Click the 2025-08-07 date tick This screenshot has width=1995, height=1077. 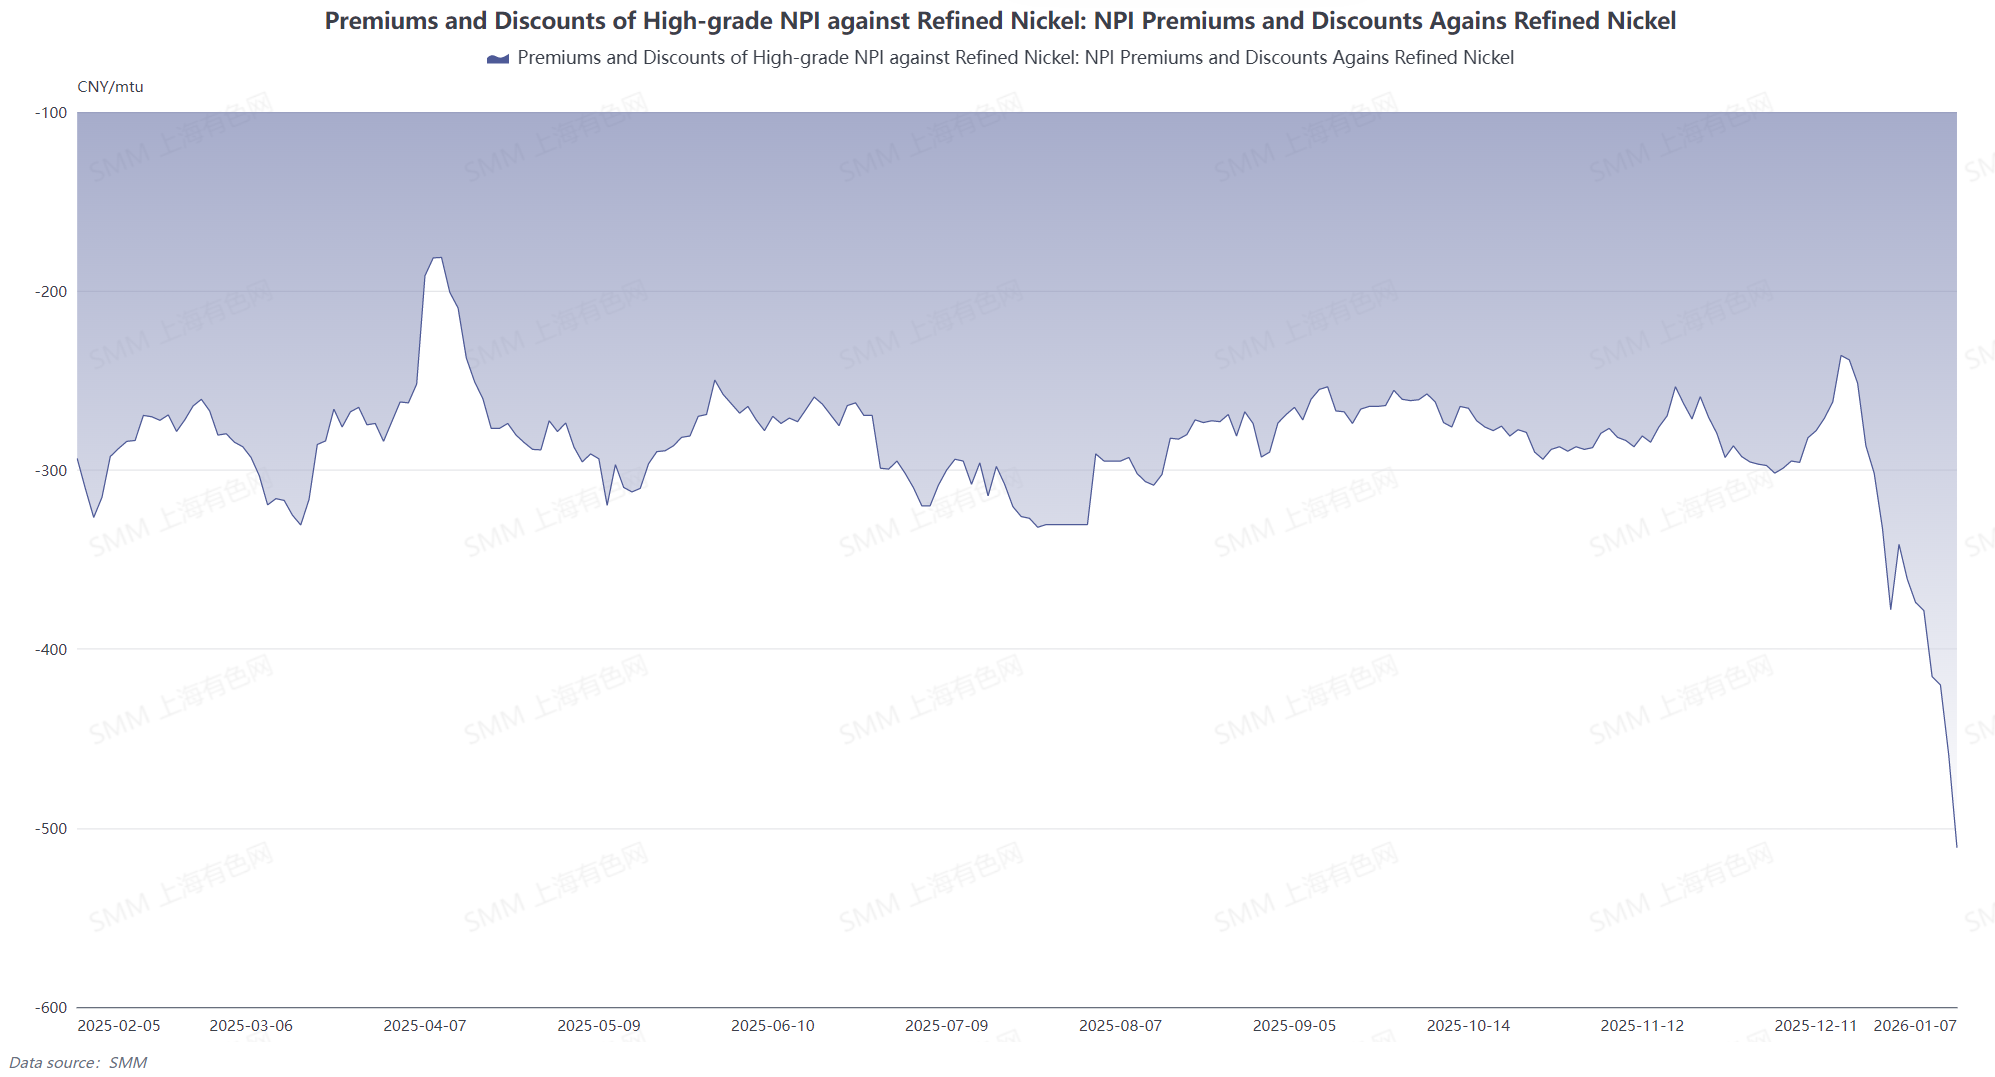pos(1121,1026)
